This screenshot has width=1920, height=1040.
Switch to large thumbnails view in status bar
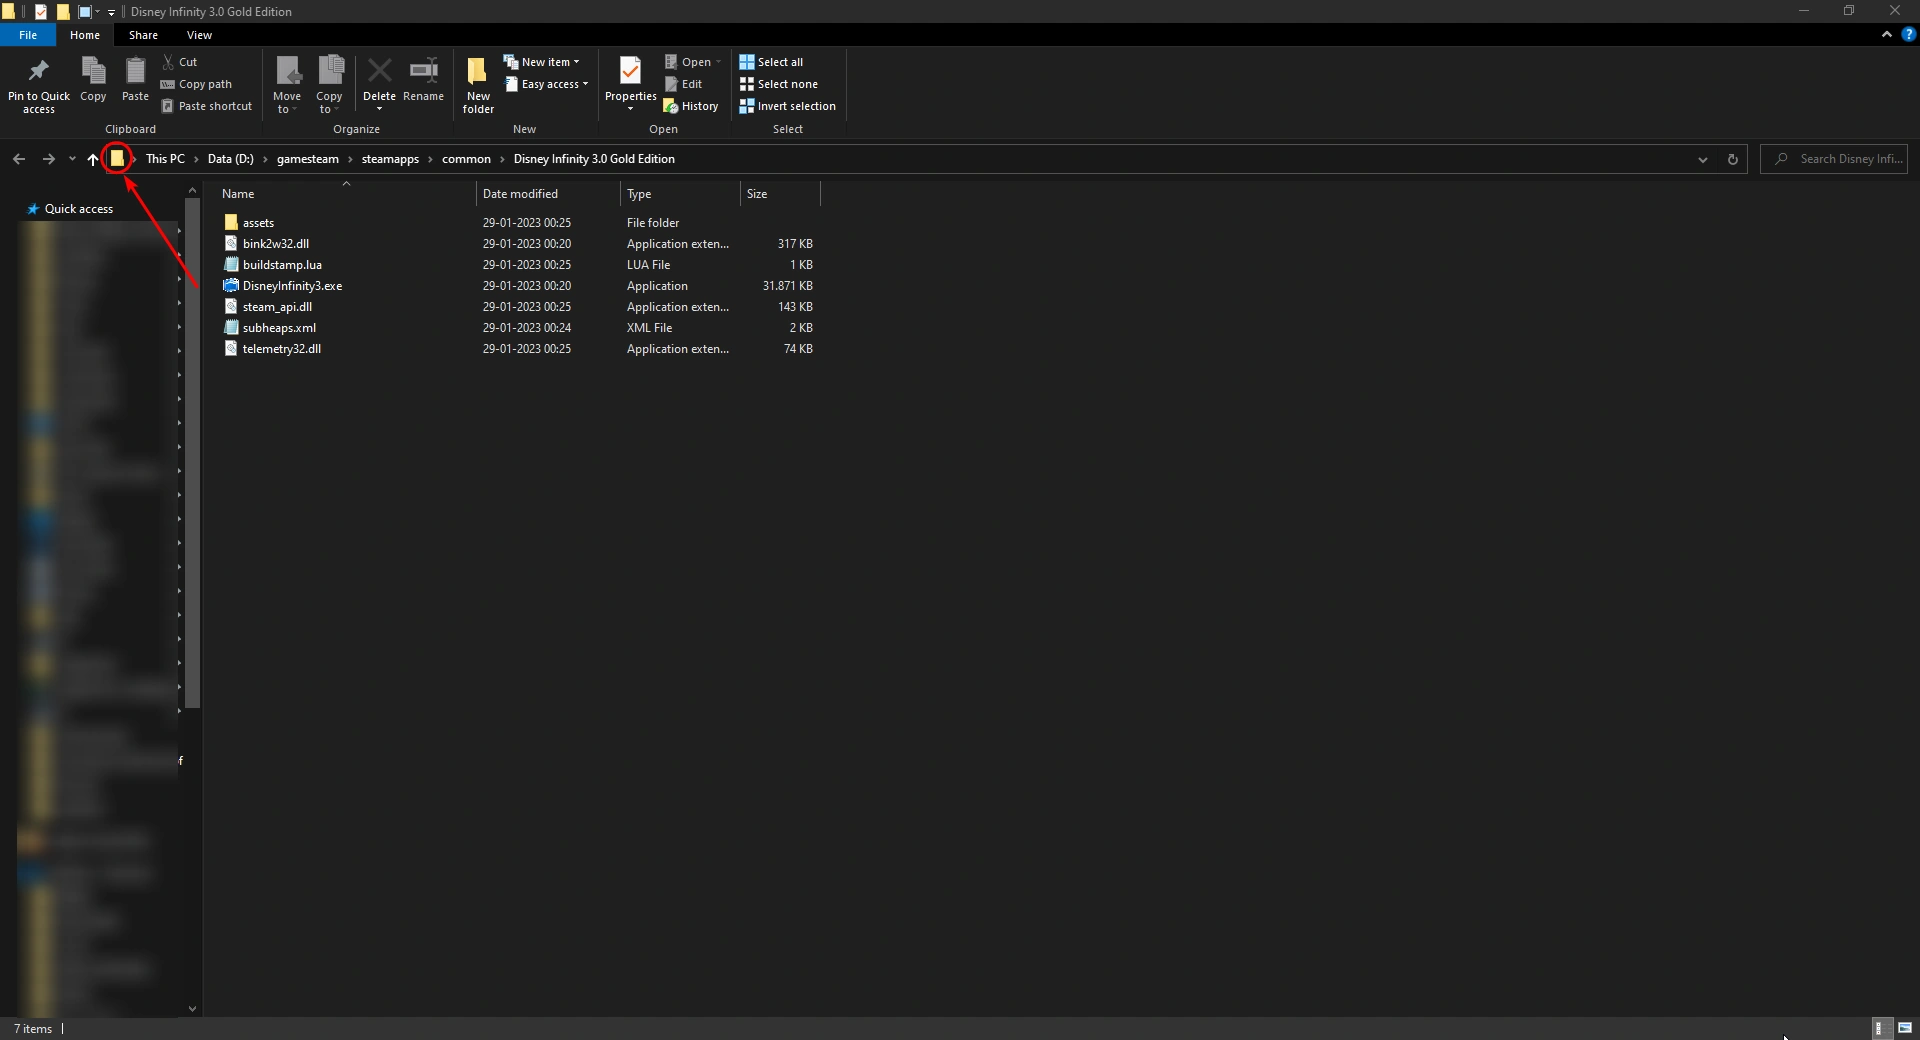(1905, 1028)
